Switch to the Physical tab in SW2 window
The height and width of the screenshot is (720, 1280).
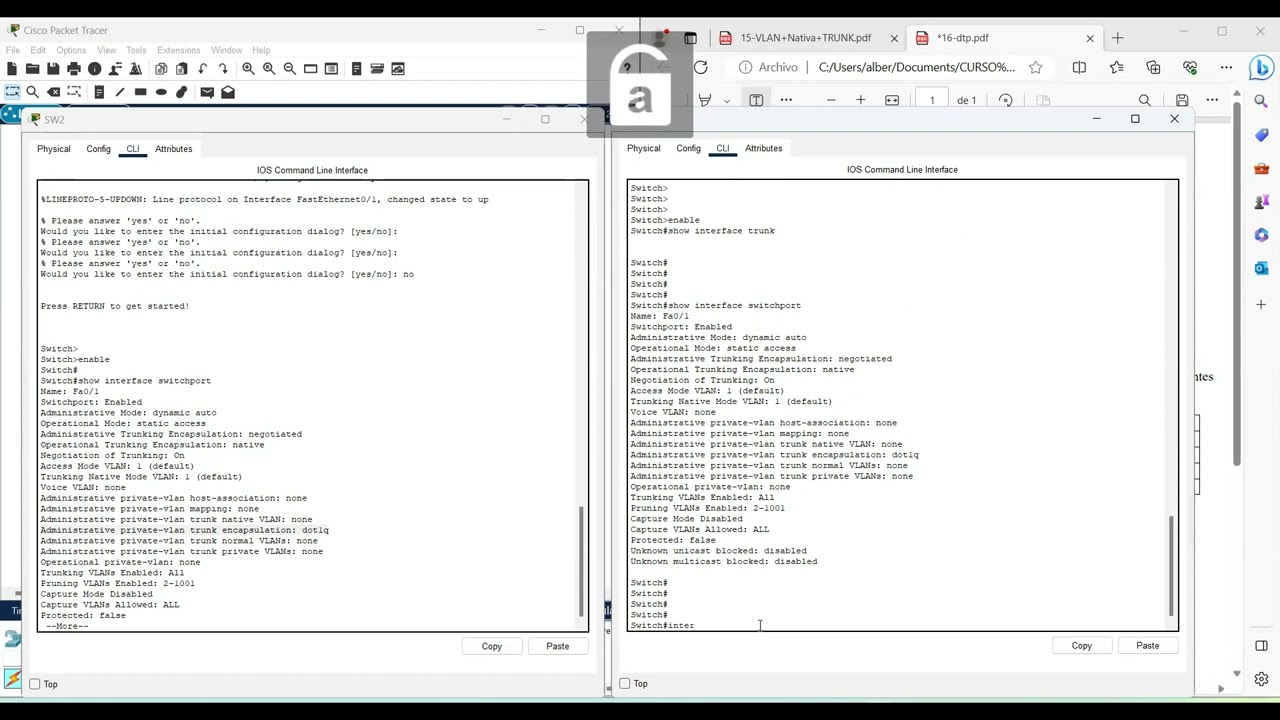click(54, 149)
